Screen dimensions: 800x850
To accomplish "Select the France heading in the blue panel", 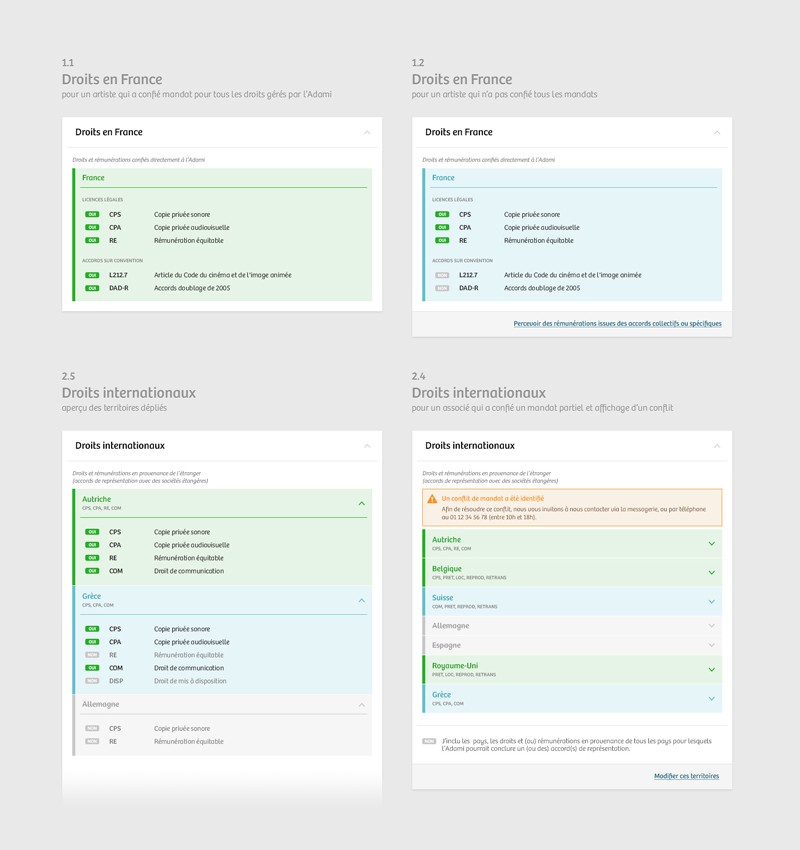I will 443,178.
